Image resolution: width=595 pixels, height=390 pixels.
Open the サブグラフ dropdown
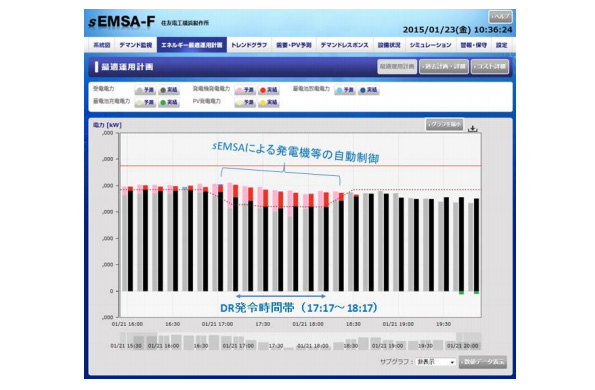tap(436, 362)
